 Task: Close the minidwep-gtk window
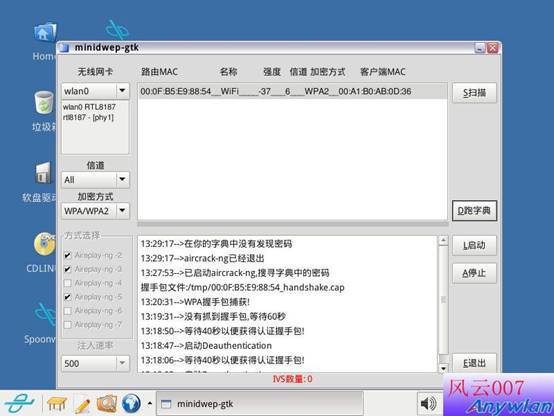[493, 48]
